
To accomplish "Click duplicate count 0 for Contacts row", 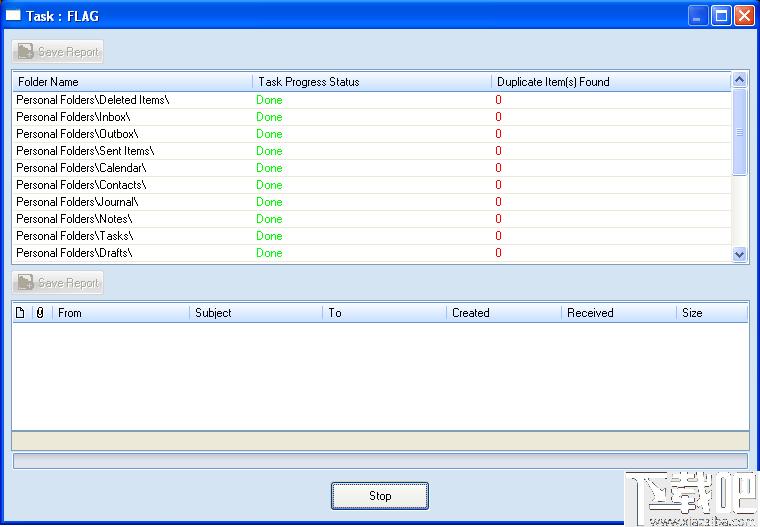I will [498, 185].
